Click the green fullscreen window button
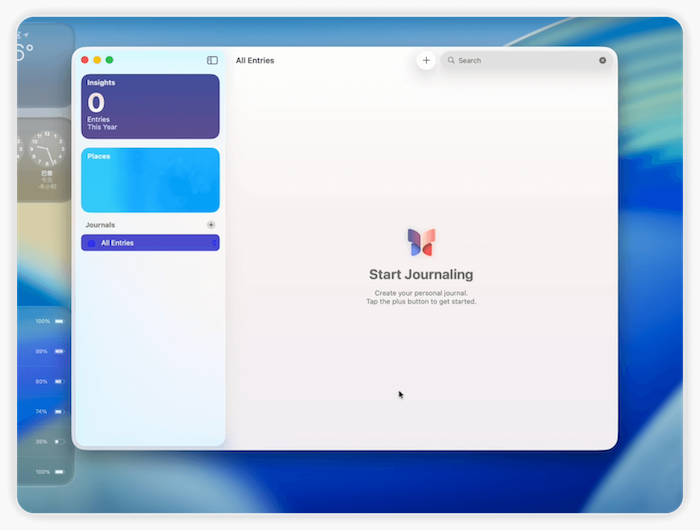This screenshot has width=700, height=530. point(109,61)
